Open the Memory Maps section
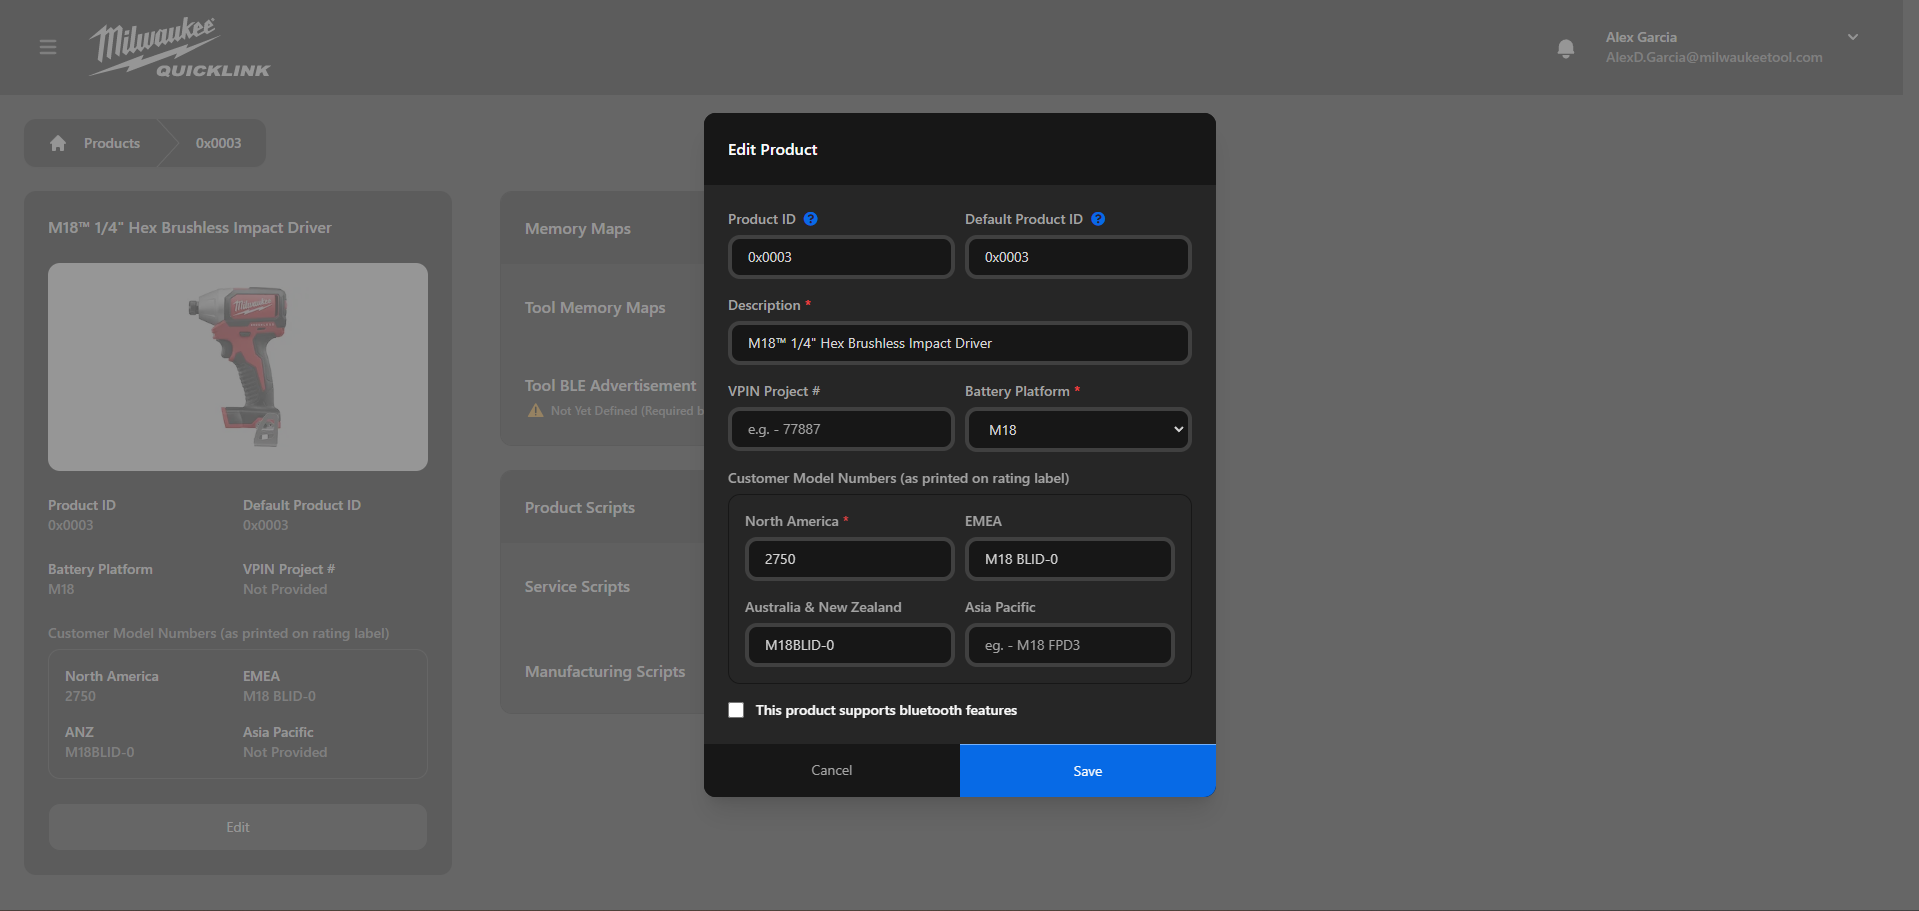Viewport: 1919px width, 911px height. point(578,228)
